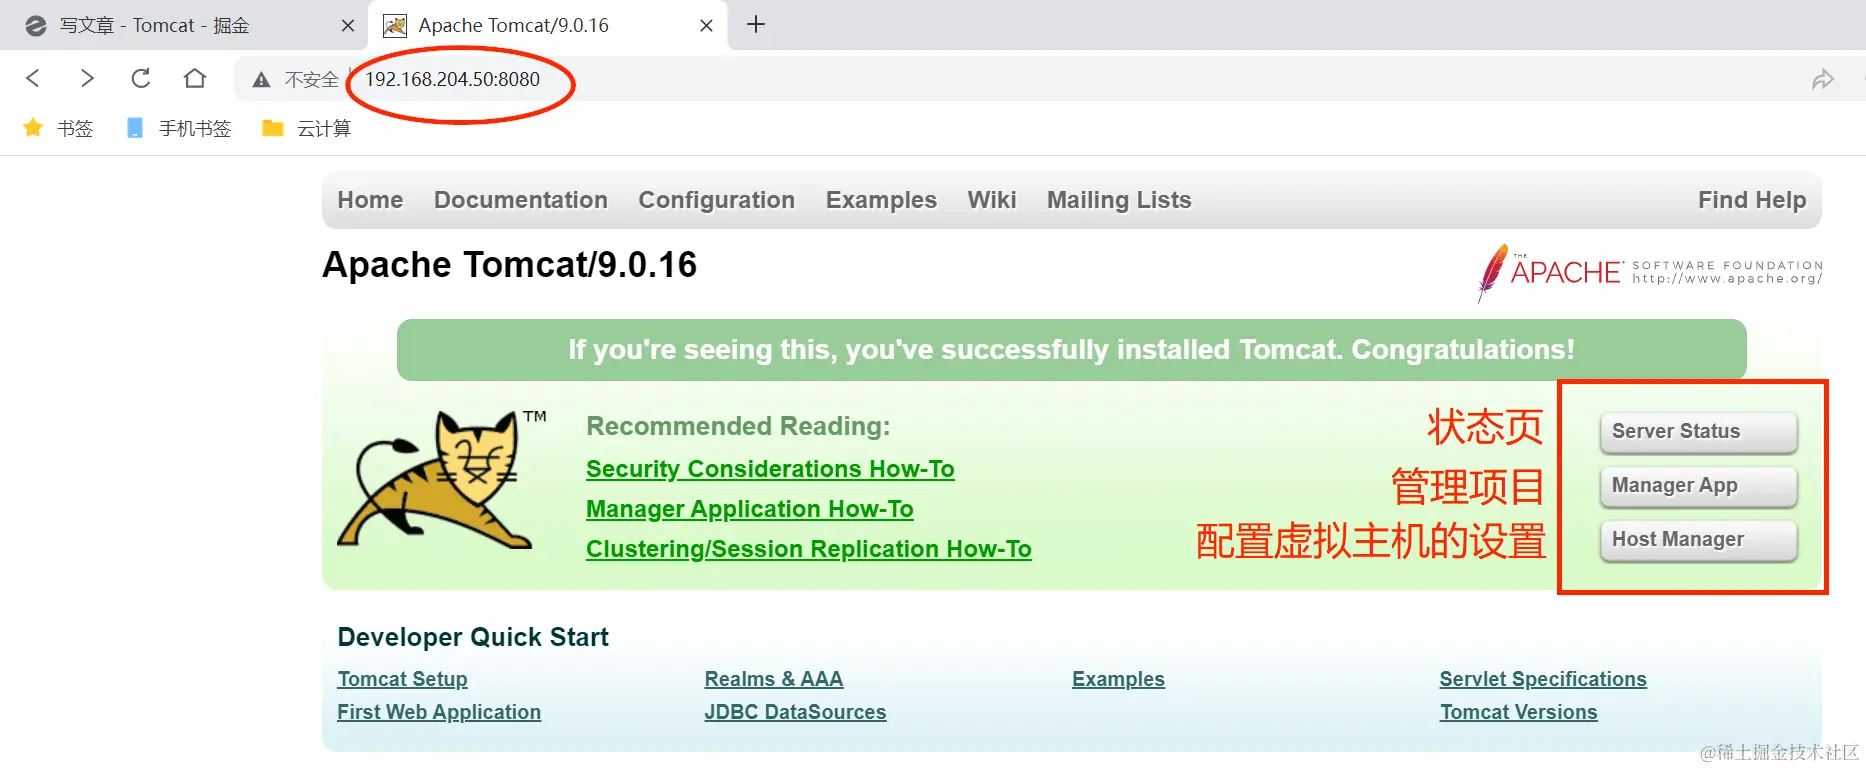
Task: Close the Apache Tomcat/9.0.16 tab
Action: [x=706, y=26]
